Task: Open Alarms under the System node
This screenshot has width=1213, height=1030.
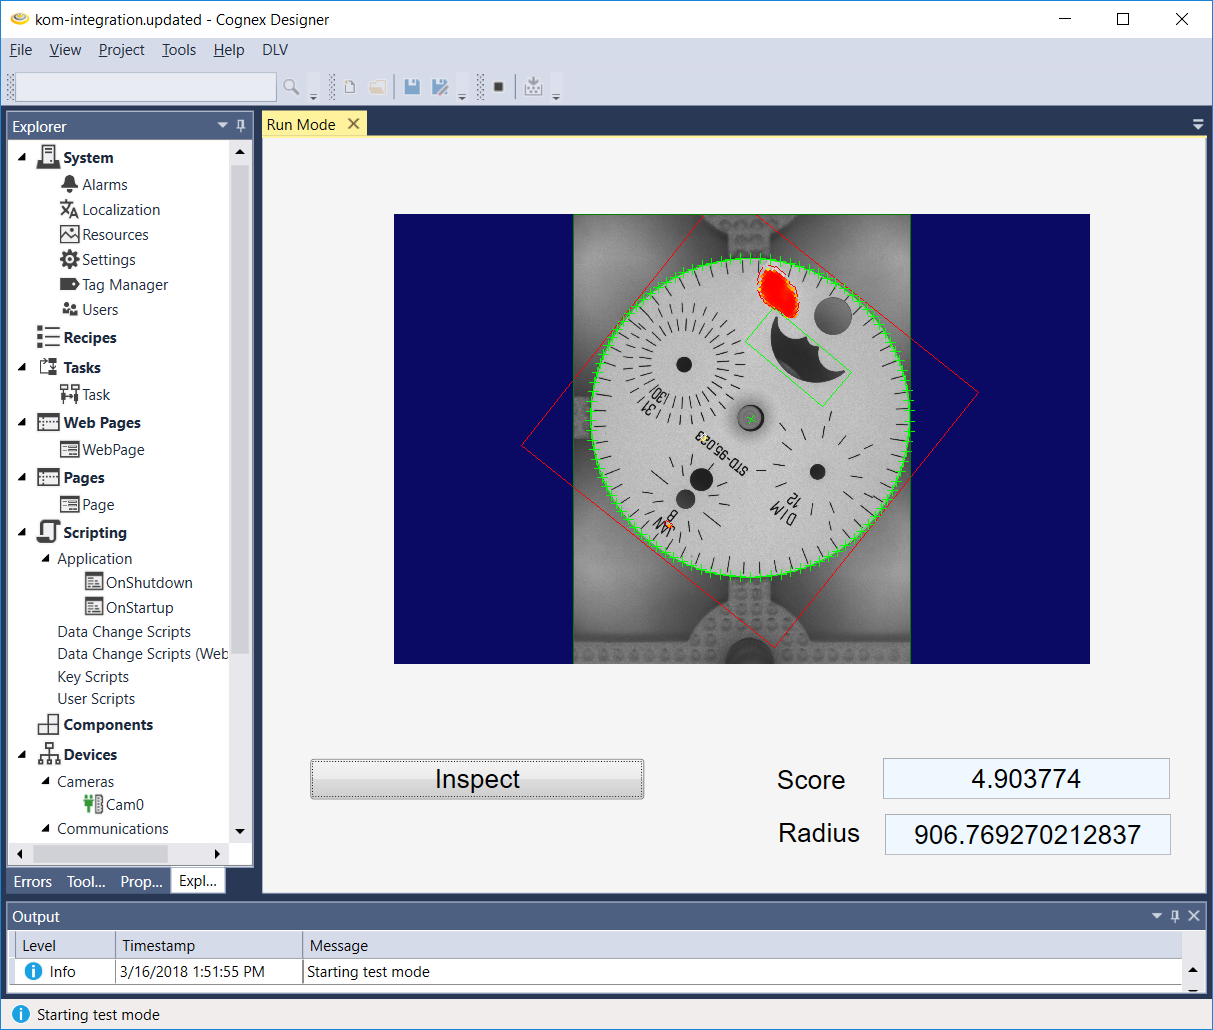Action: point(103,184)
